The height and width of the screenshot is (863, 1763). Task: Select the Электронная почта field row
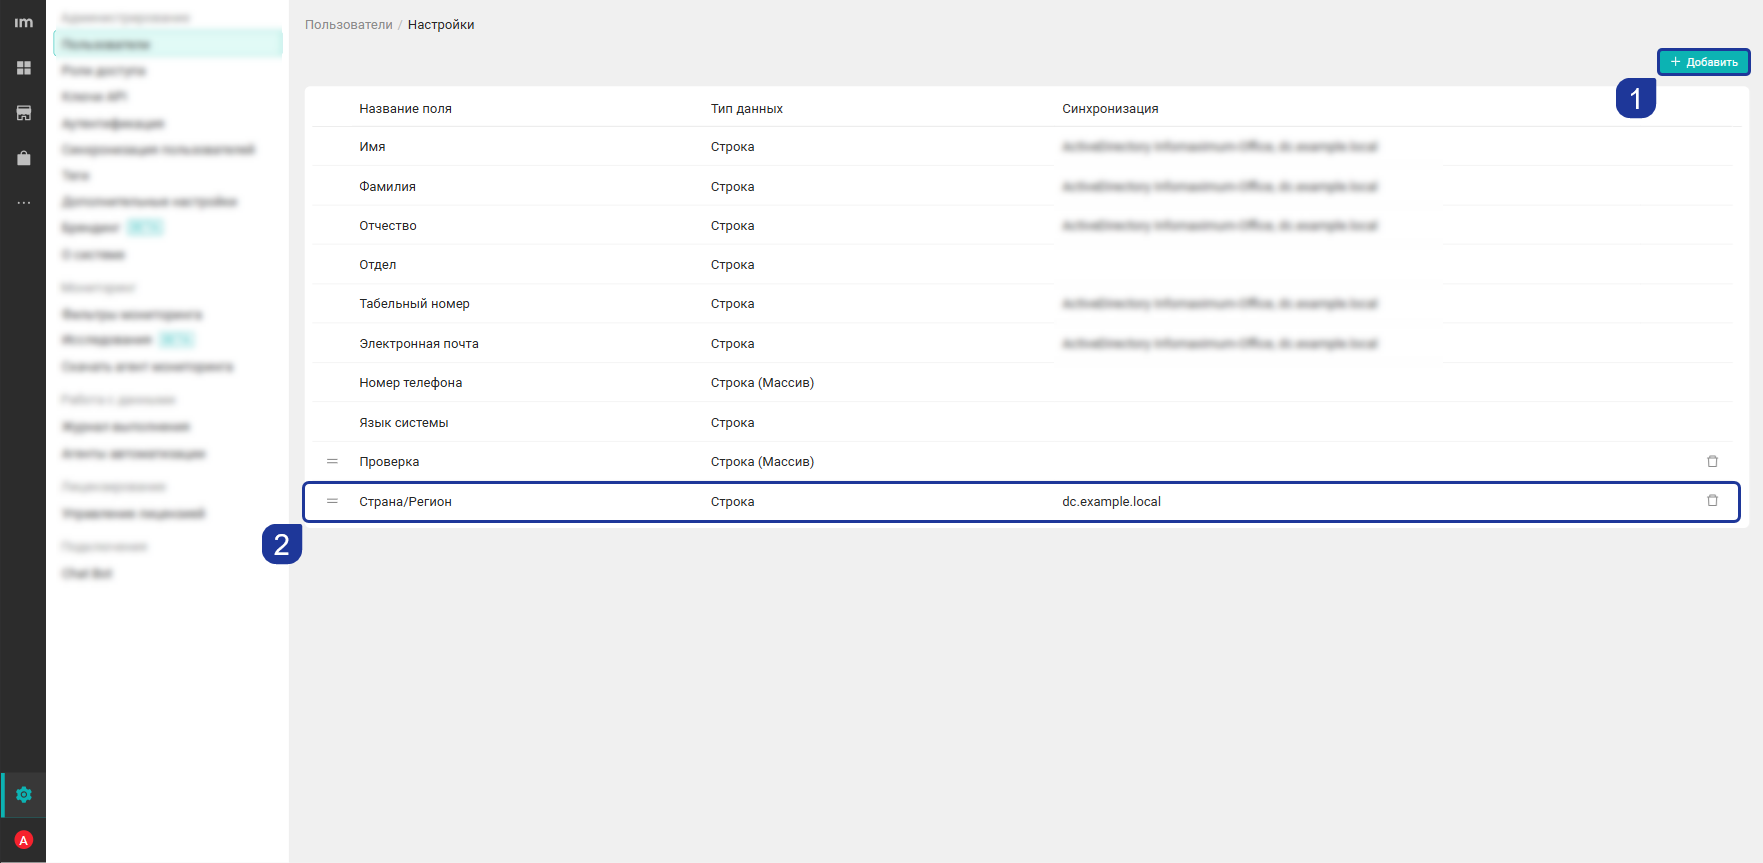point(1021,343)
